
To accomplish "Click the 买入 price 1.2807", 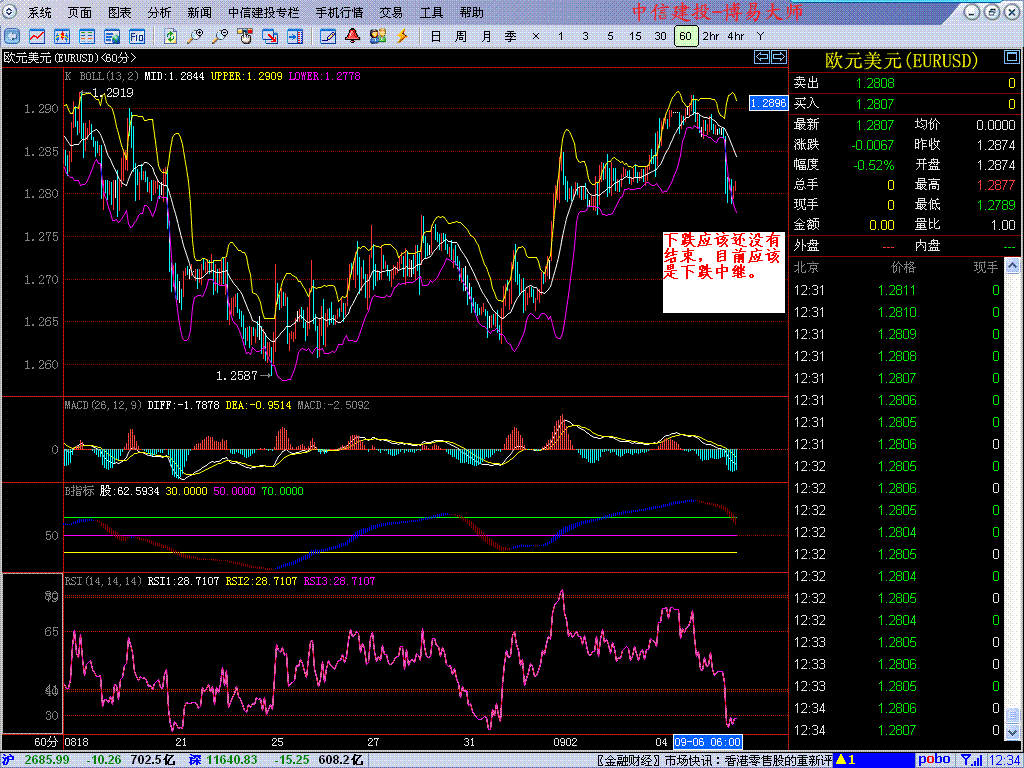I will tap(876, 104).
